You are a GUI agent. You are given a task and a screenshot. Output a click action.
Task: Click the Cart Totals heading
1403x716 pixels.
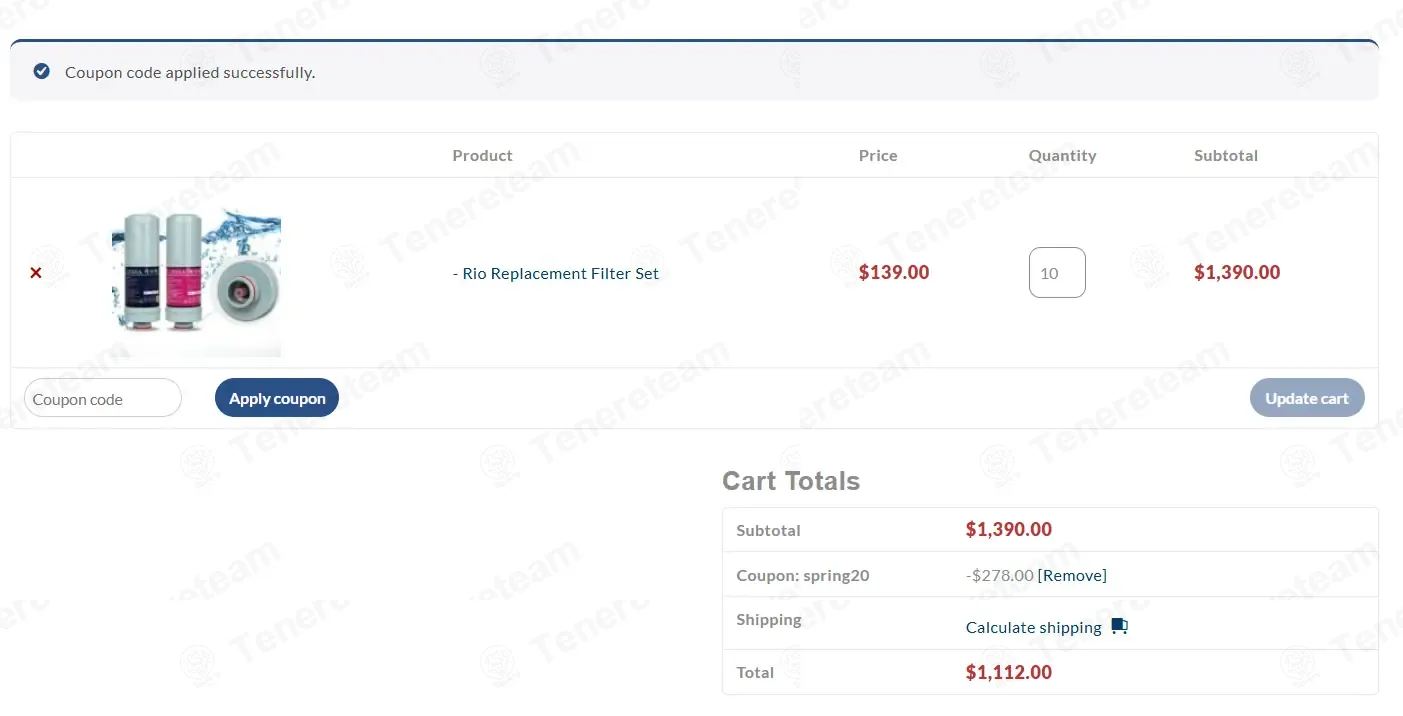coord(791,481)
